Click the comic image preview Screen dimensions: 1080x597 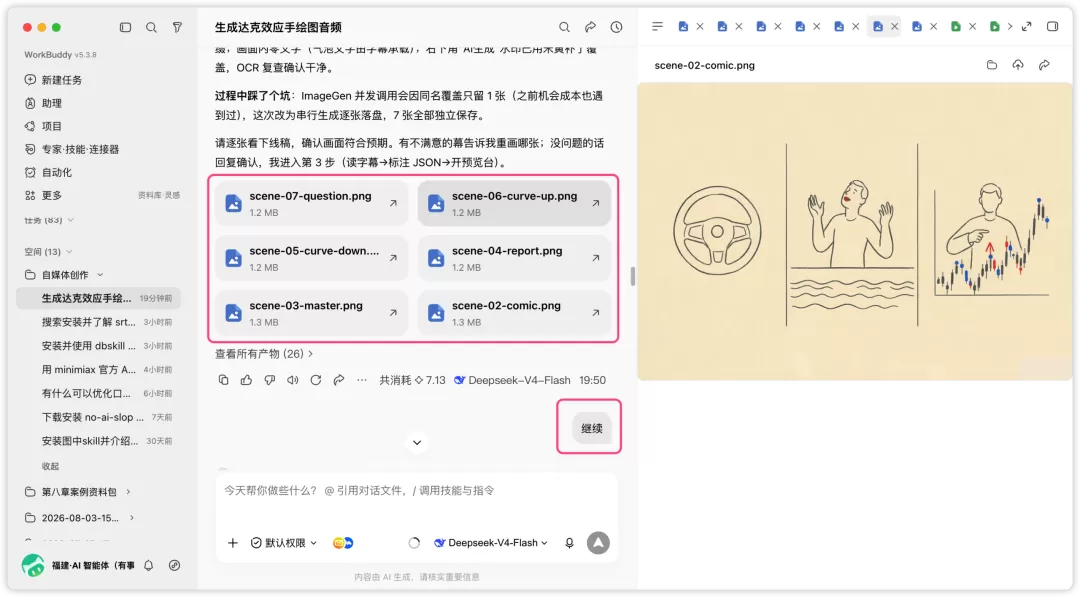pyautogui.click(x=854, y=231)
